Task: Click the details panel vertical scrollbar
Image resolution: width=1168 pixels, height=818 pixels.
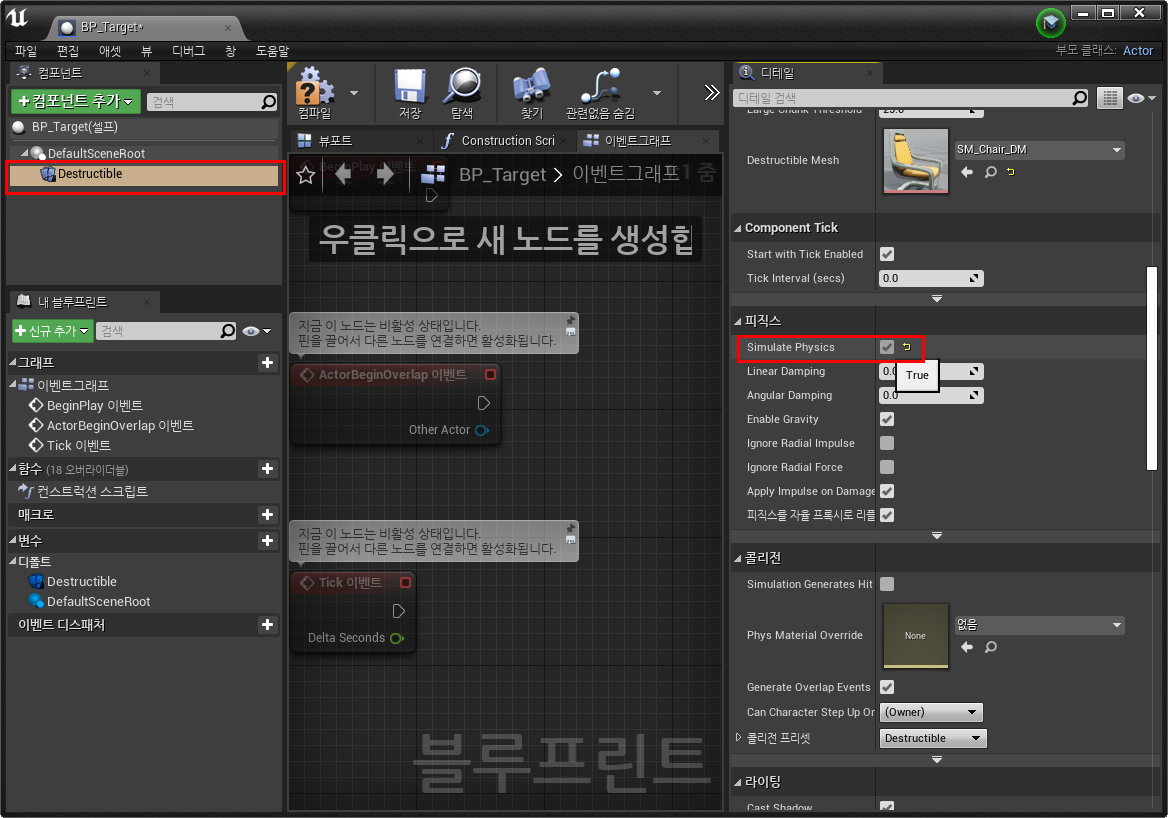Action: (x=1152, y=369)
